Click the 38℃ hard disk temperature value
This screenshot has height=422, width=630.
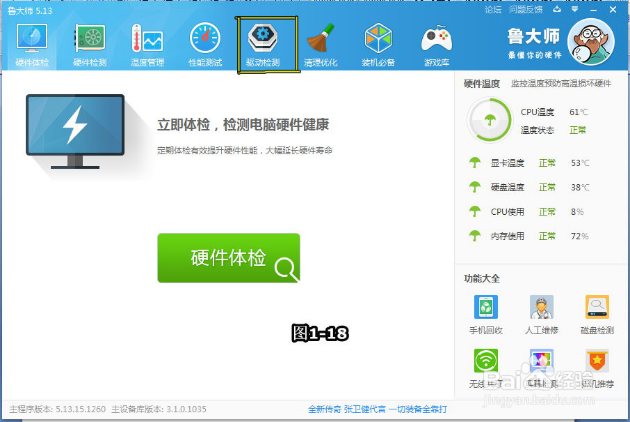(580, 187)
